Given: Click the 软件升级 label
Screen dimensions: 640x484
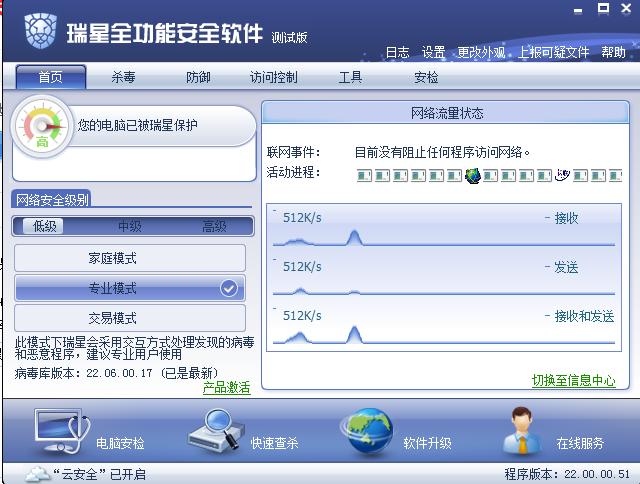Looking at the screenshot, I should (427, 443).
